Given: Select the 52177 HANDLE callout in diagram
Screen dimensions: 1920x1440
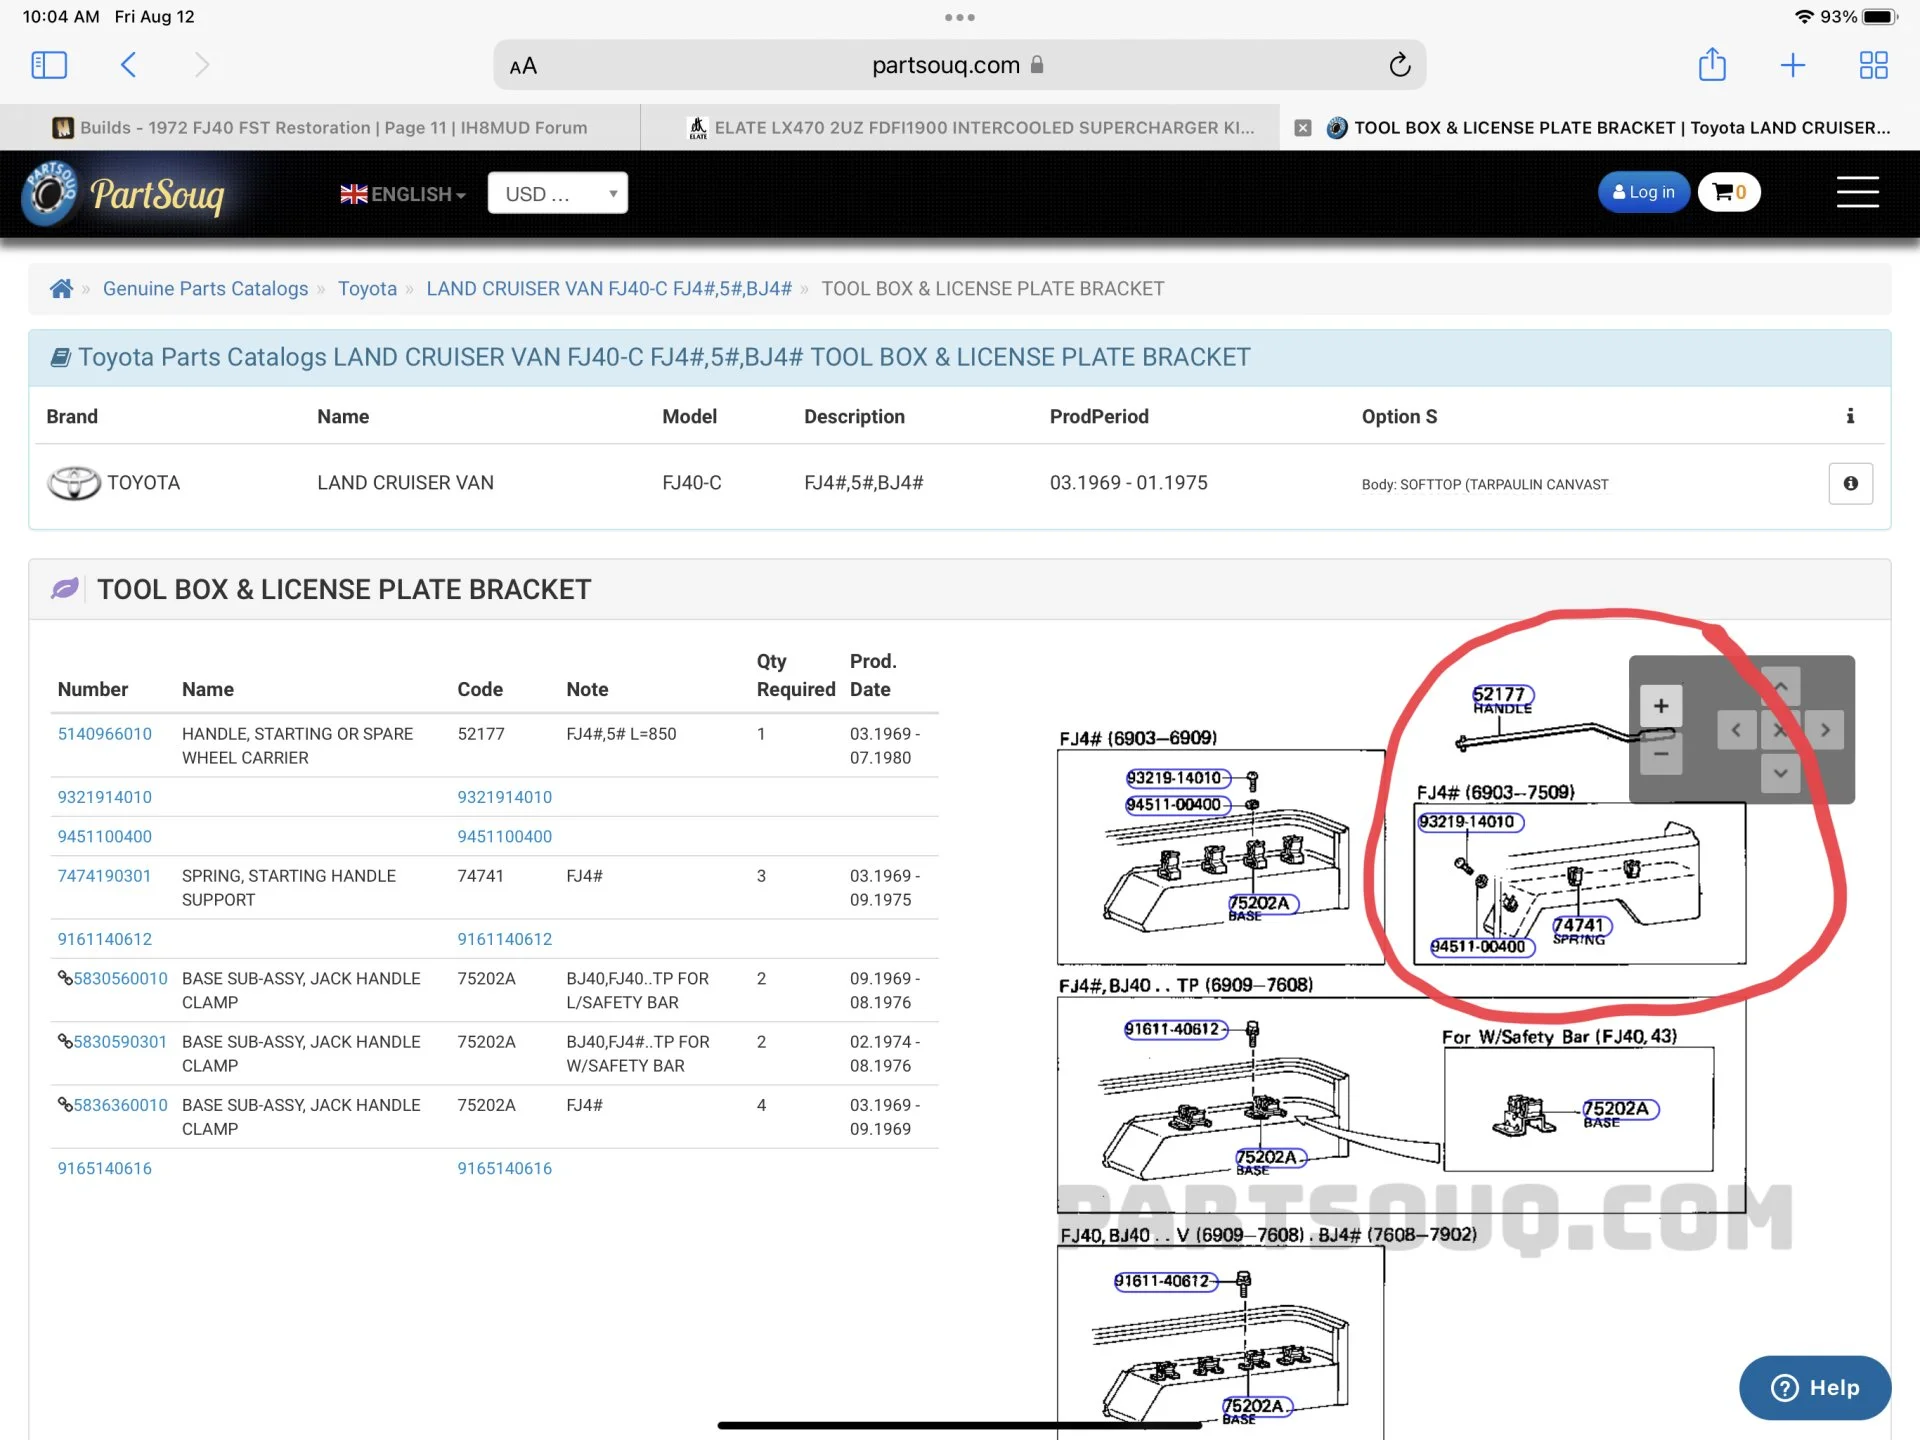Looking at the screenshot, I should (1502, 697).
